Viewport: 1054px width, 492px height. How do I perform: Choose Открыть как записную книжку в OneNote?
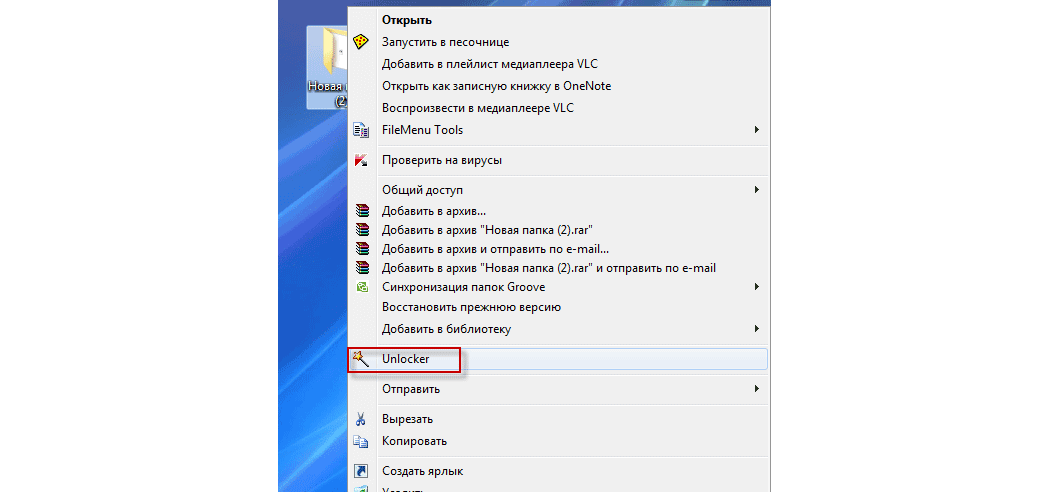(496, 86)
